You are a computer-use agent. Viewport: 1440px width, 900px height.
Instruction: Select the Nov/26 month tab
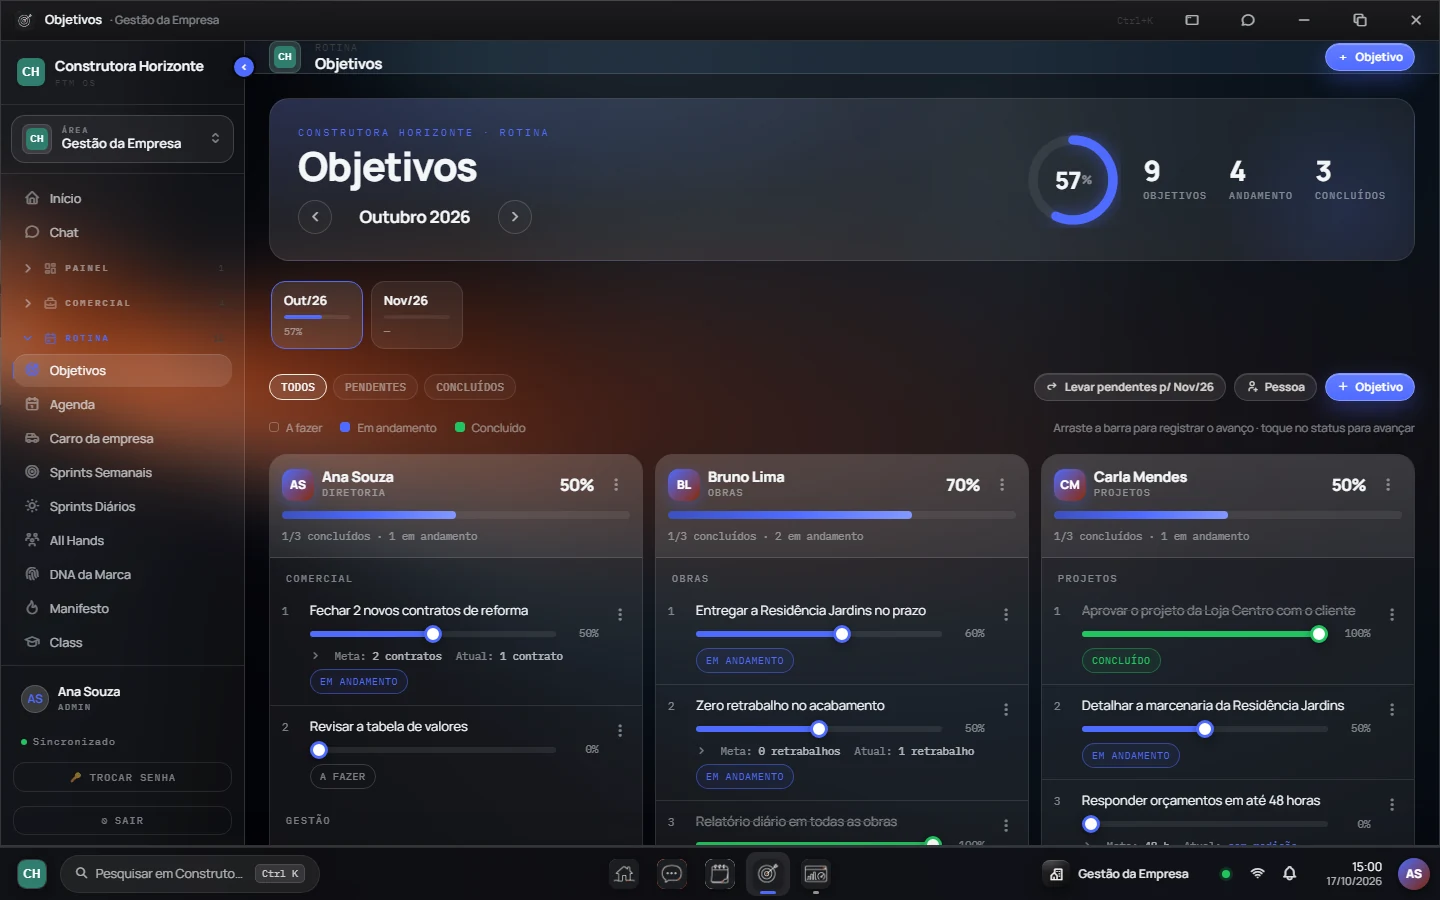click(417, 315)
